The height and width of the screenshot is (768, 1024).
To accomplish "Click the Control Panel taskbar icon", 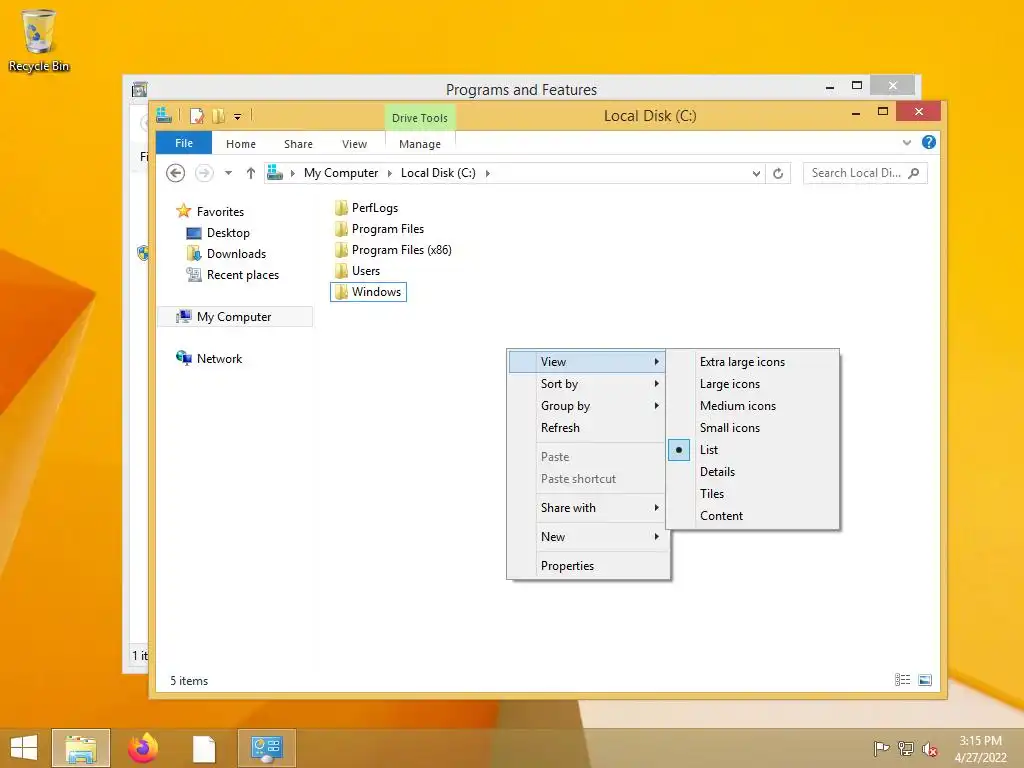I will pyautogui.click(x=266, y=748).
